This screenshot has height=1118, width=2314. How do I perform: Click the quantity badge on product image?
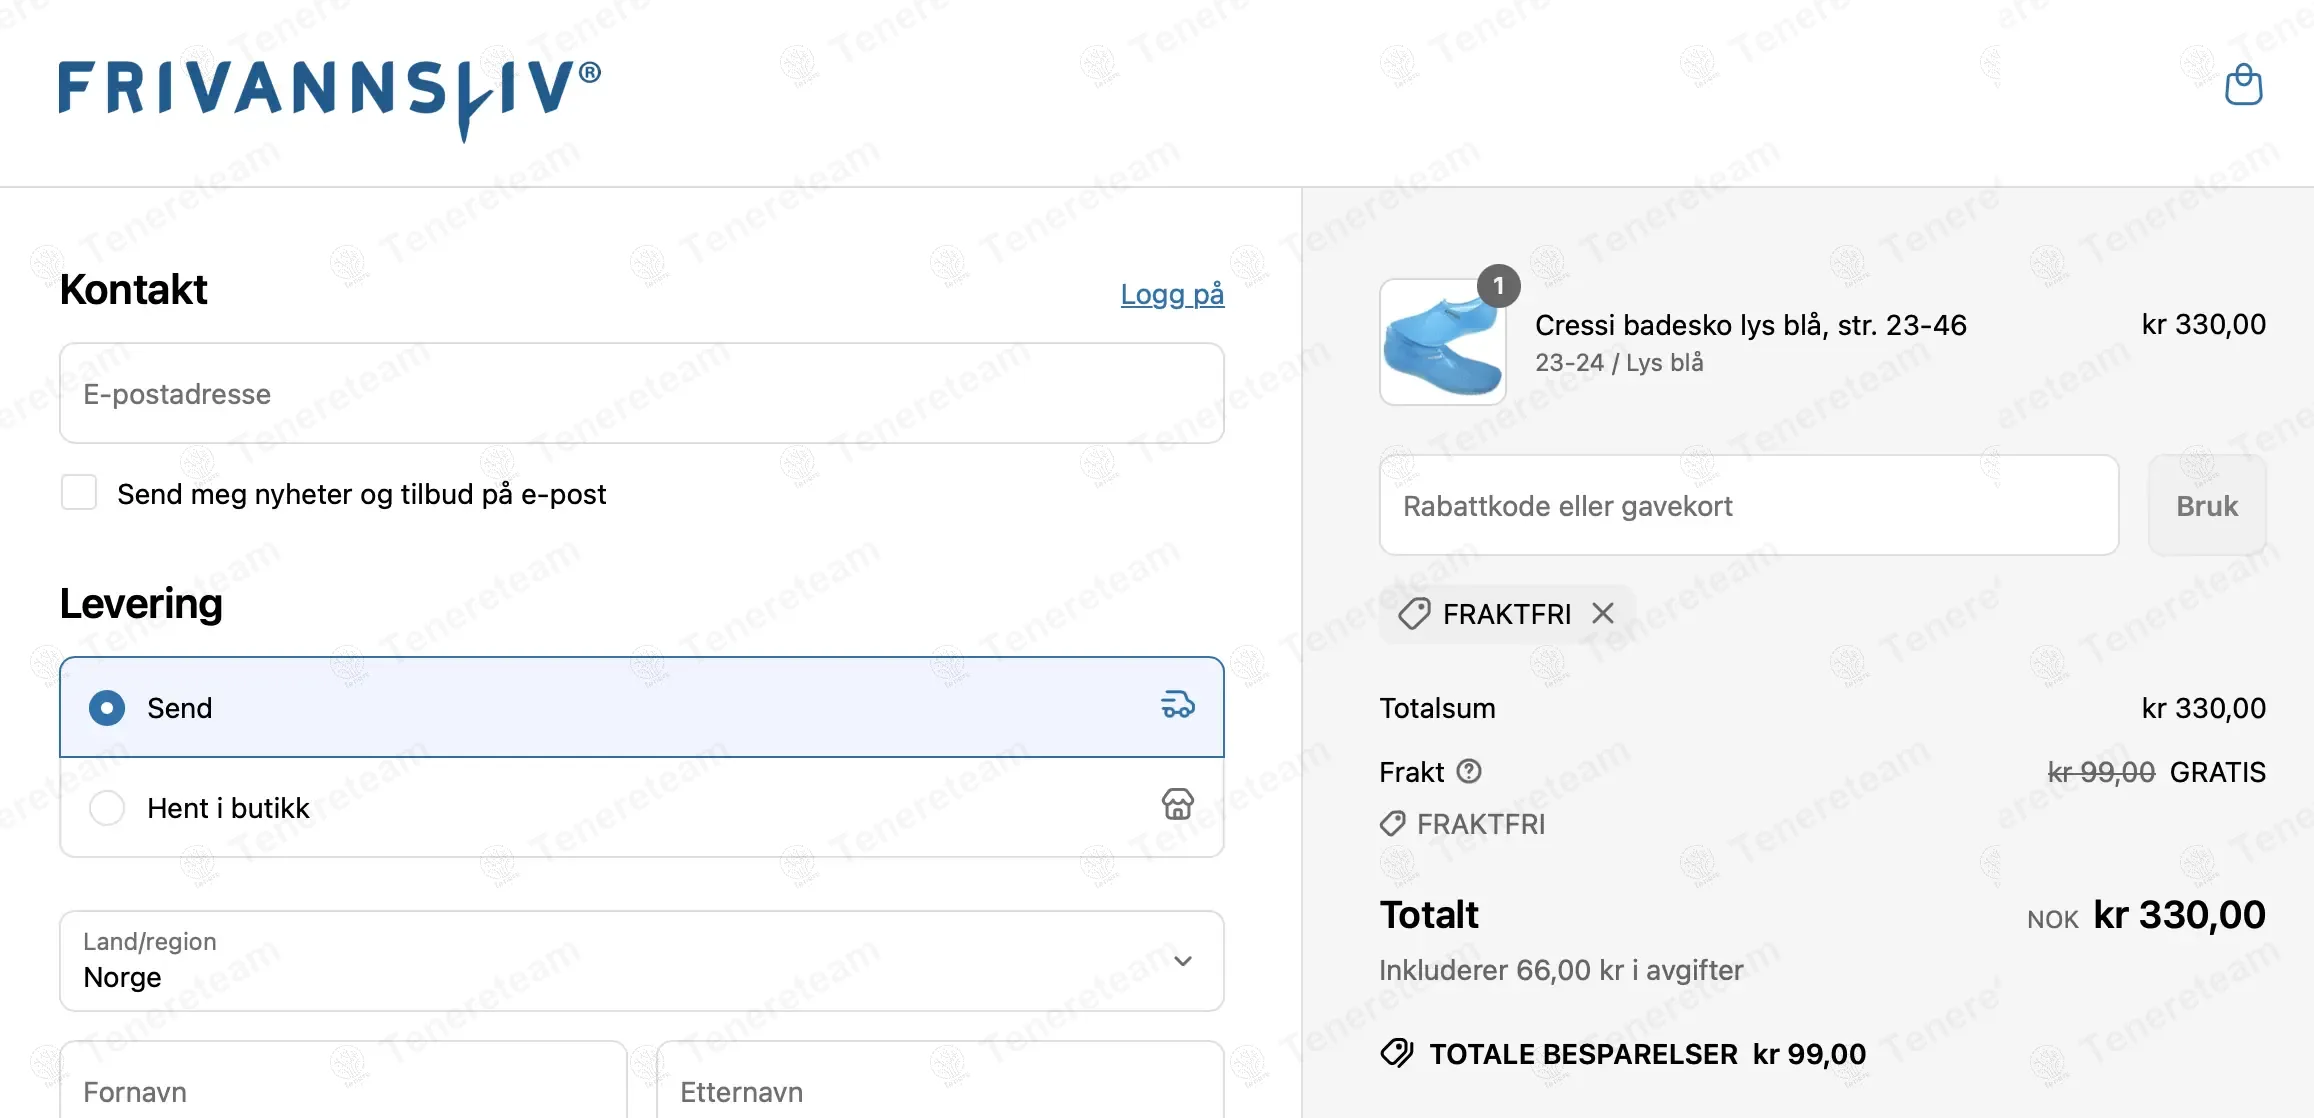point(1498,286)
